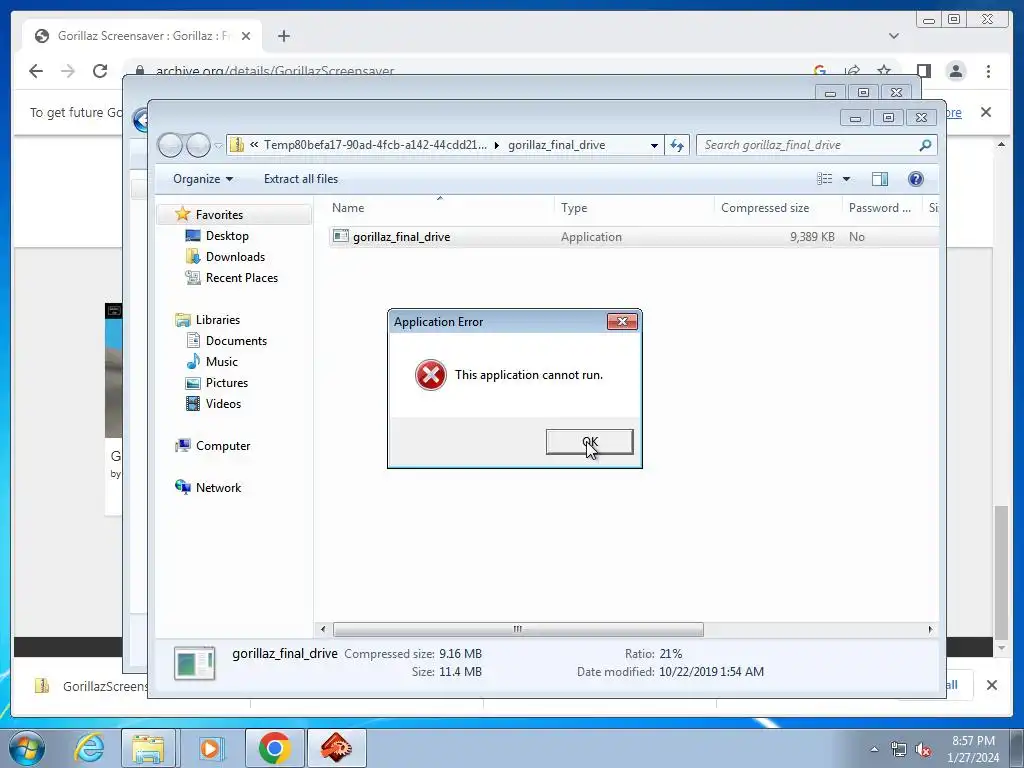Open the Organize dropdown menu
The height and width of the screenshot is (768, 1024).
(202, 179)
